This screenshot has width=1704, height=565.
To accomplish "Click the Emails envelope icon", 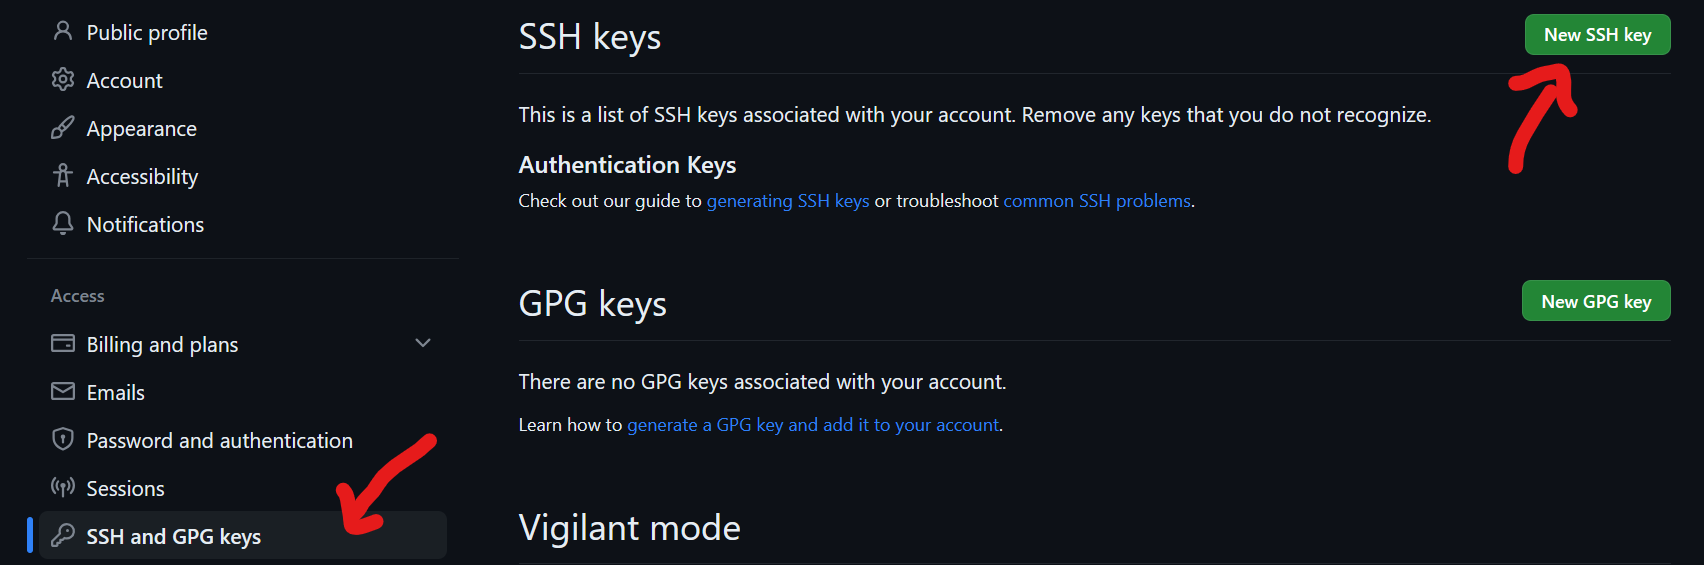I will click(63, 391).
